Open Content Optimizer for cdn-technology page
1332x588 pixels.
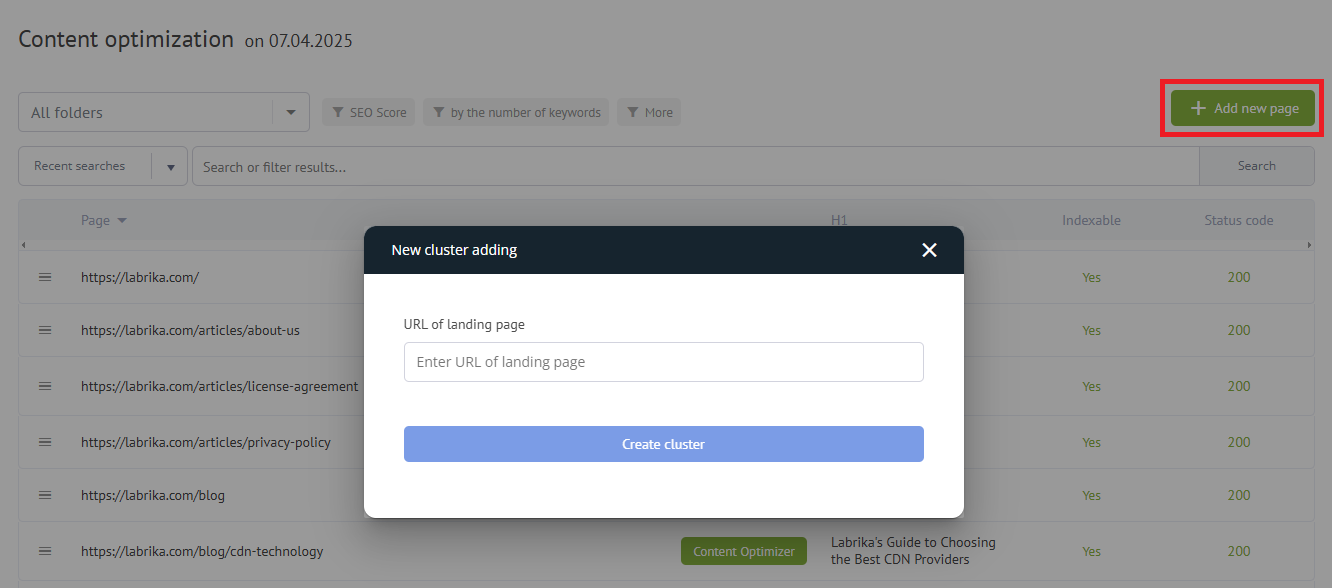pos(743,551)
